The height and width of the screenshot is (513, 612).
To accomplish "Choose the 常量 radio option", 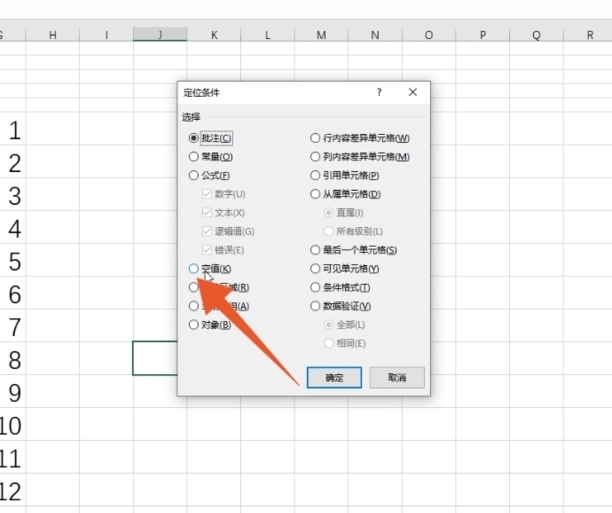I will tap(194, 157).
